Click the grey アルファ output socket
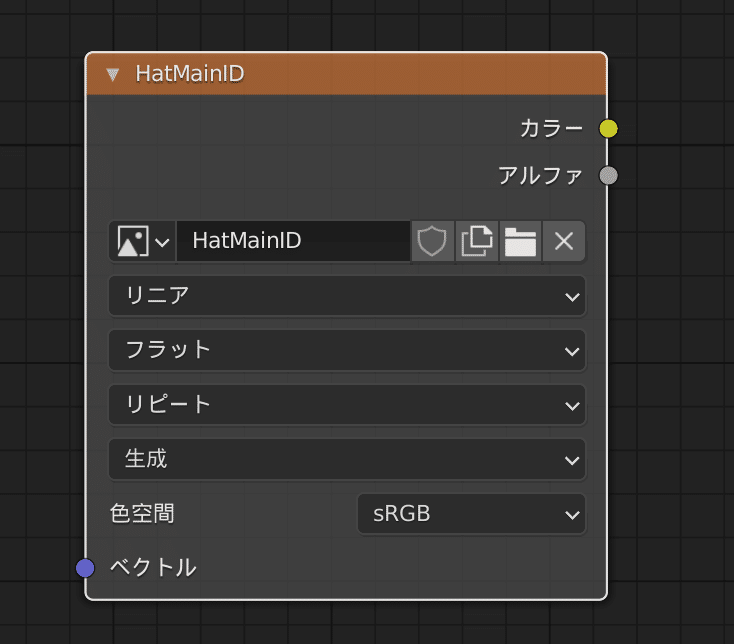Image resolution: width=734 pixels, height=644 pixels. [608, 176]
